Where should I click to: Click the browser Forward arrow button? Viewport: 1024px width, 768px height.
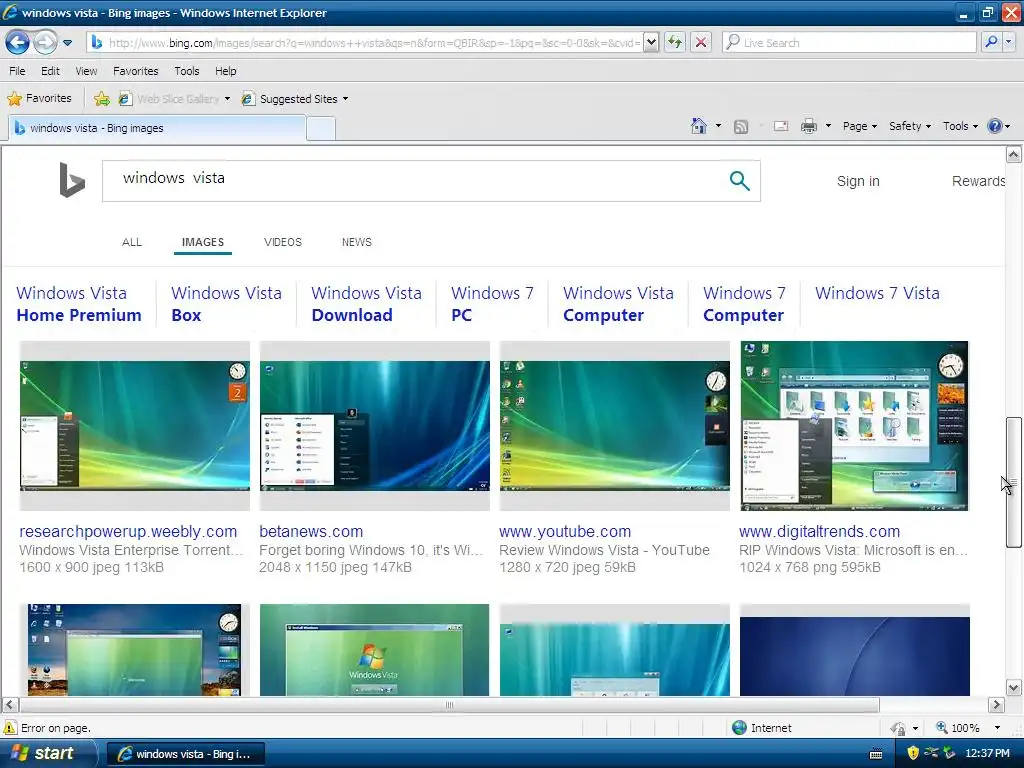[44, 43]
